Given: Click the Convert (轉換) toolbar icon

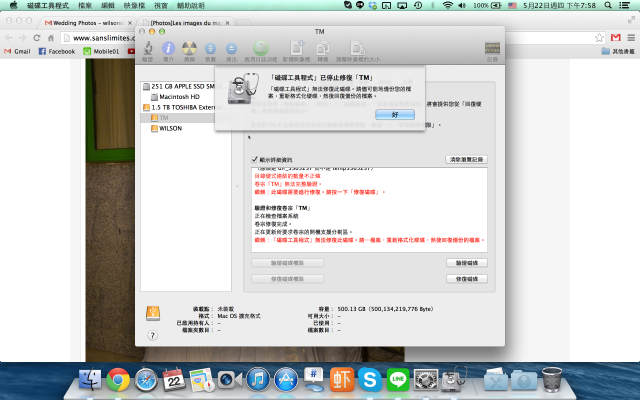Looking at the screenshot, I should 323,48.
